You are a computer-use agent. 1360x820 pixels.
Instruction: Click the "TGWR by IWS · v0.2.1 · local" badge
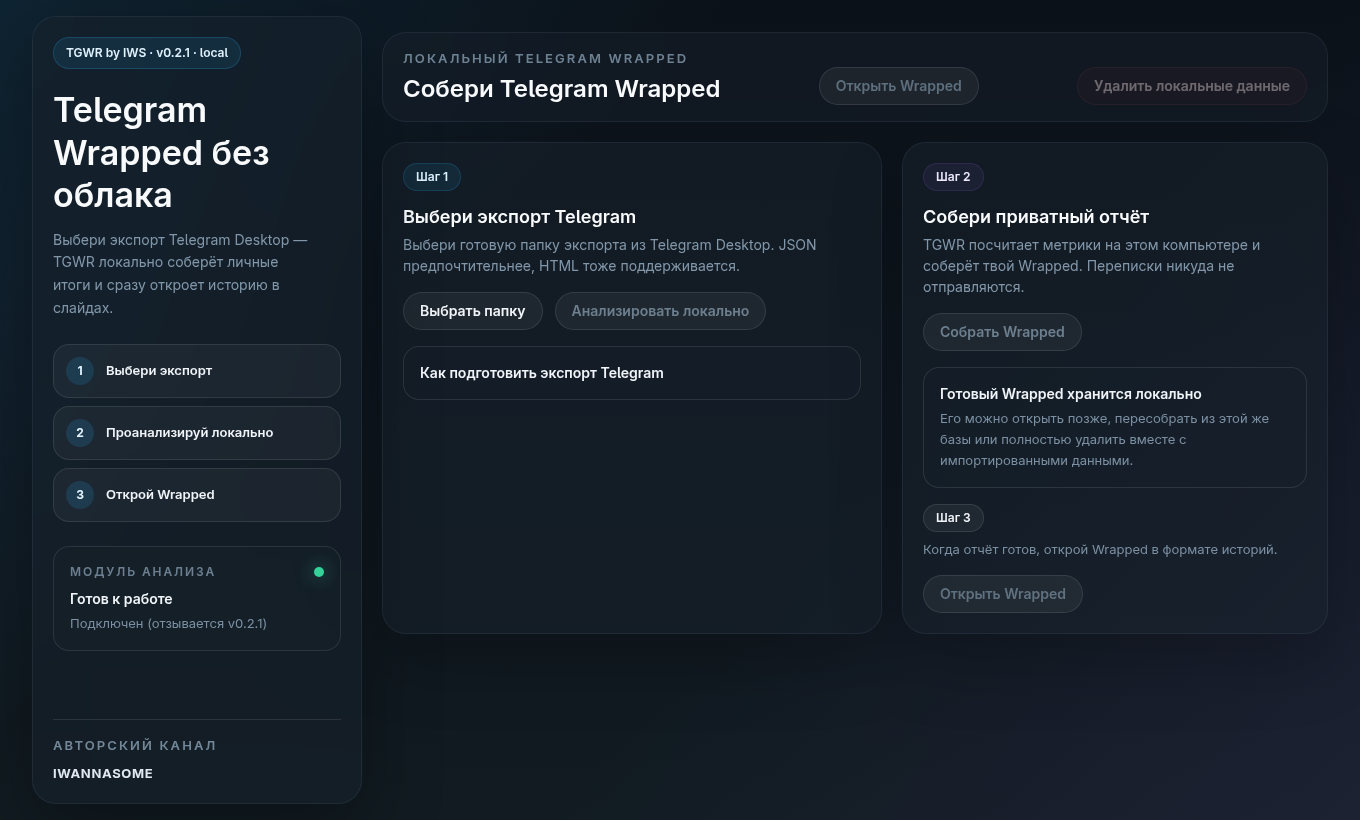coord(147,53)
